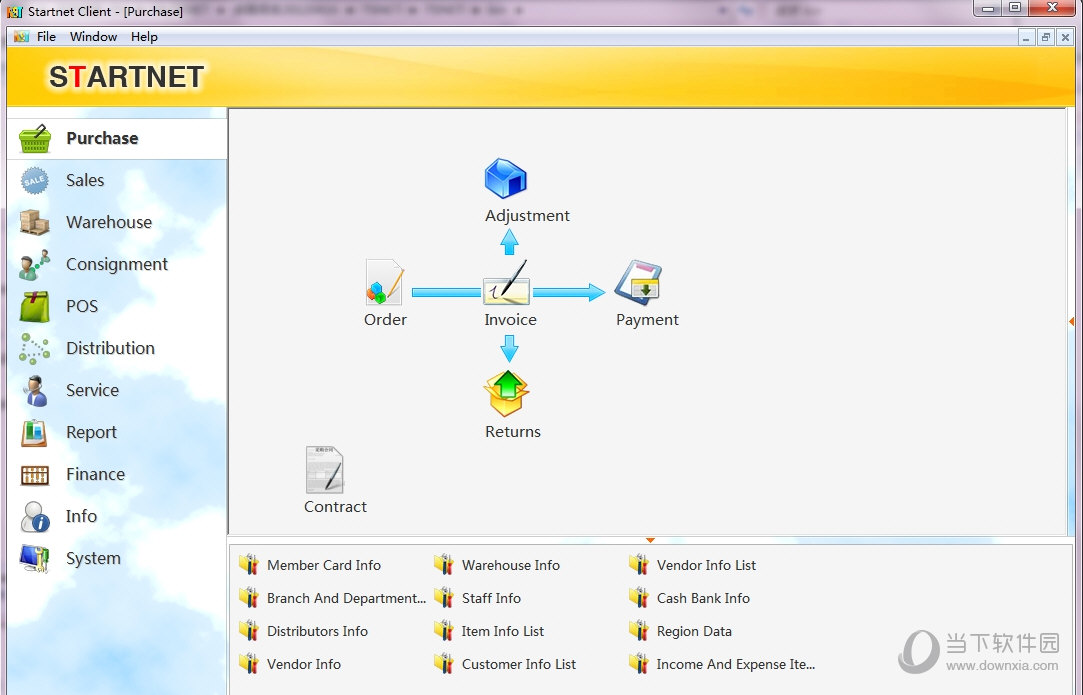Image resolution: width=1083 pixels, height=695 pixels.
Task: Launch the Payment icon
Action: 638,282
